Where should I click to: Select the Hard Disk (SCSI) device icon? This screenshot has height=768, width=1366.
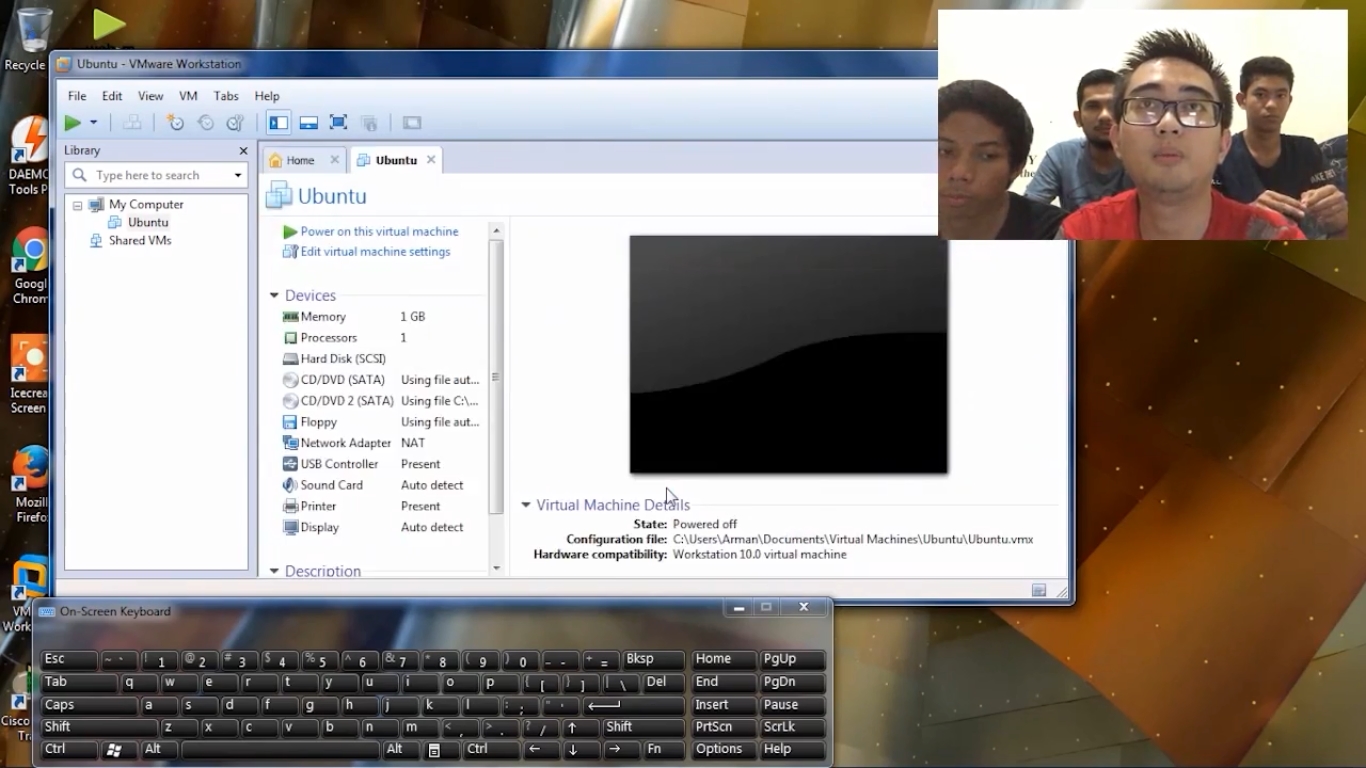pyautogui.click(x=290, y=359)
